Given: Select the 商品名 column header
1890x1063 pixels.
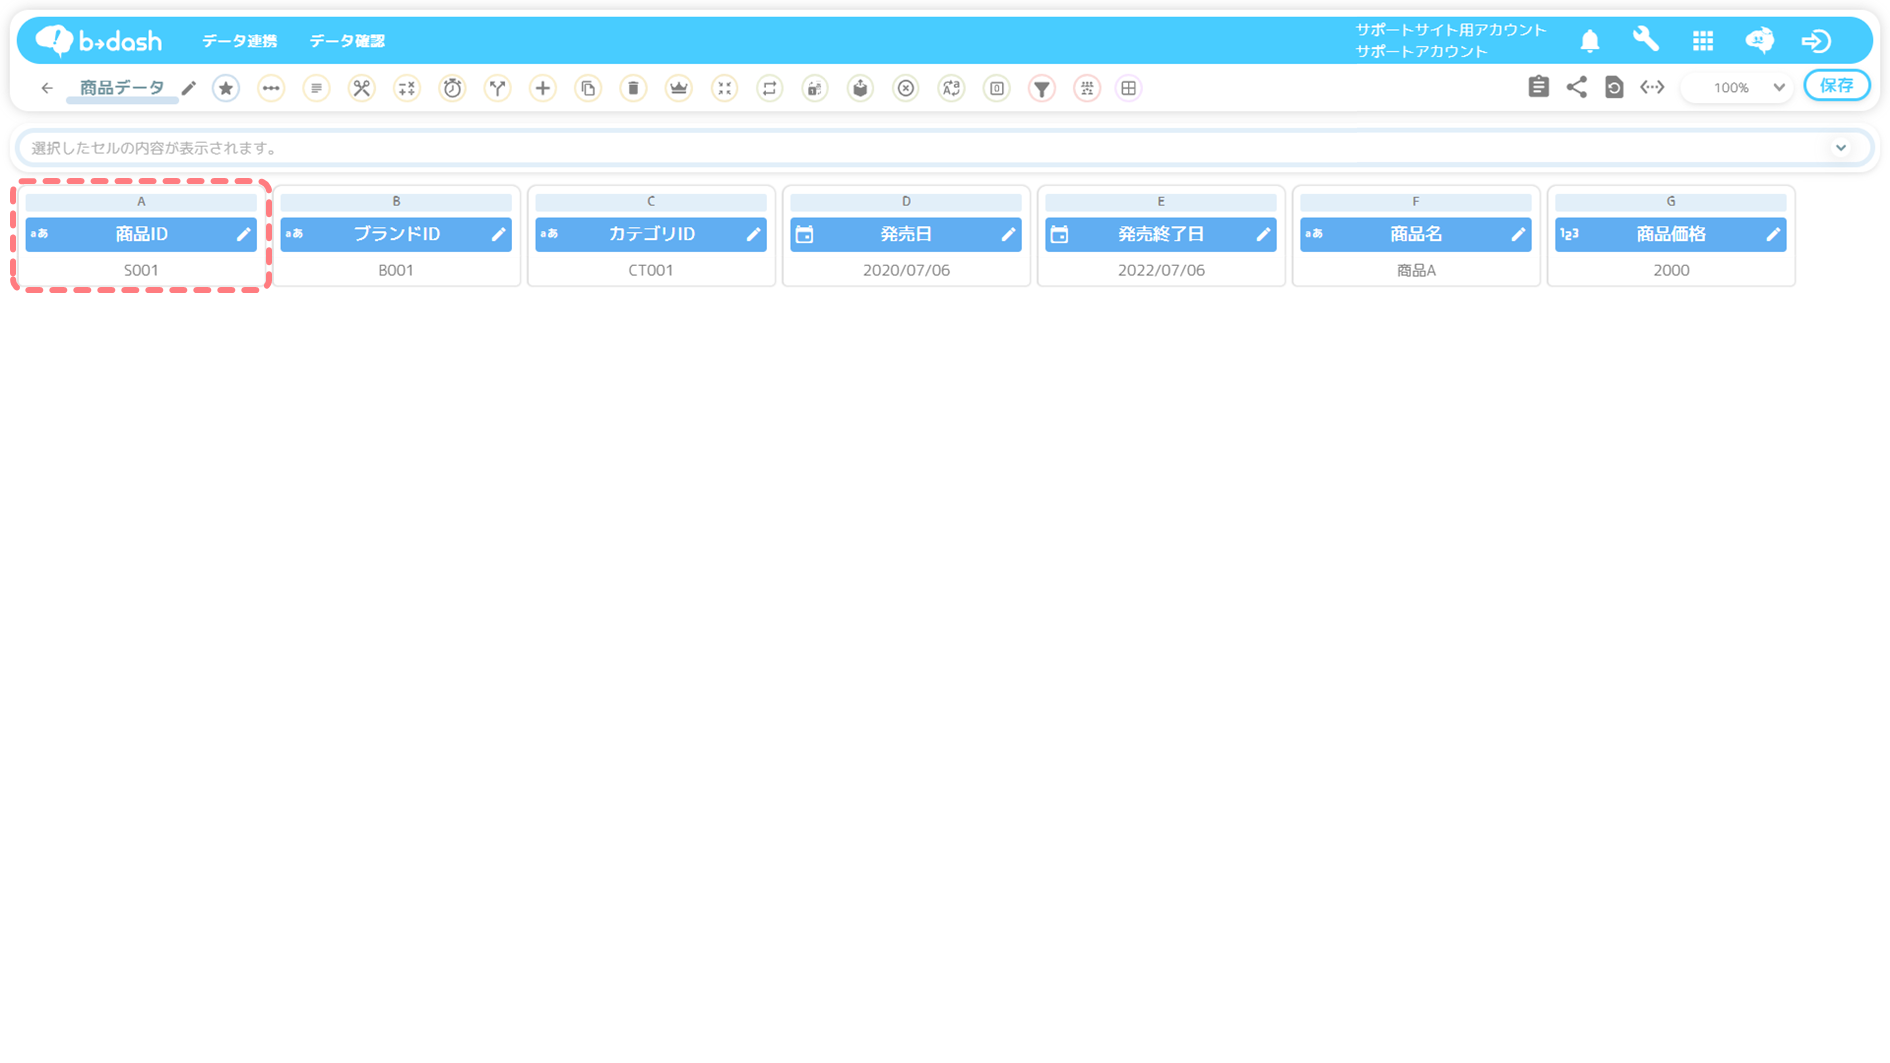Looking at the screenshot, I should coord(1416,234).
